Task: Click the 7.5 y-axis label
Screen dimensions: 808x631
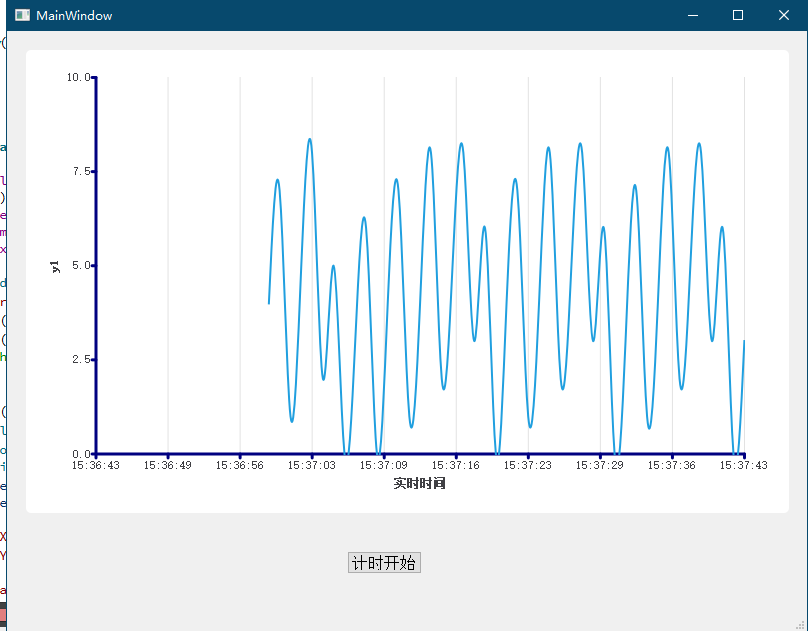Action: [81, 171]
